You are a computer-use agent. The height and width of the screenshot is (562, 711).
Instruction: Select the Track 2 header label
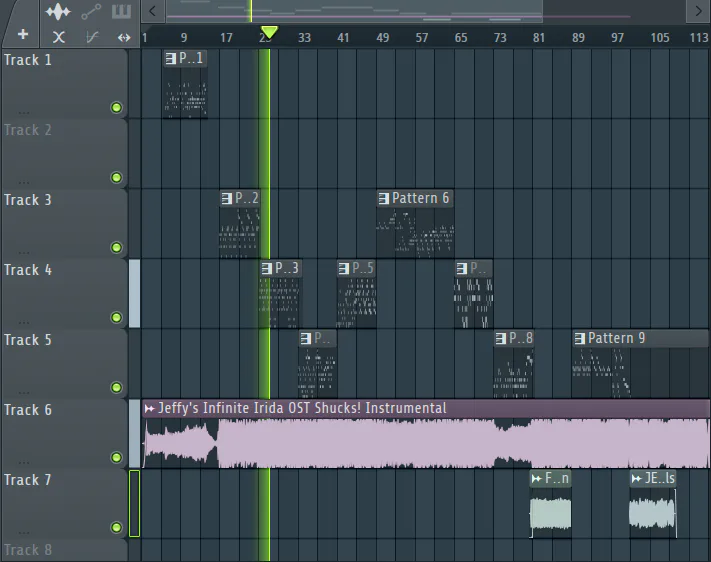click(x=28, y=130)
